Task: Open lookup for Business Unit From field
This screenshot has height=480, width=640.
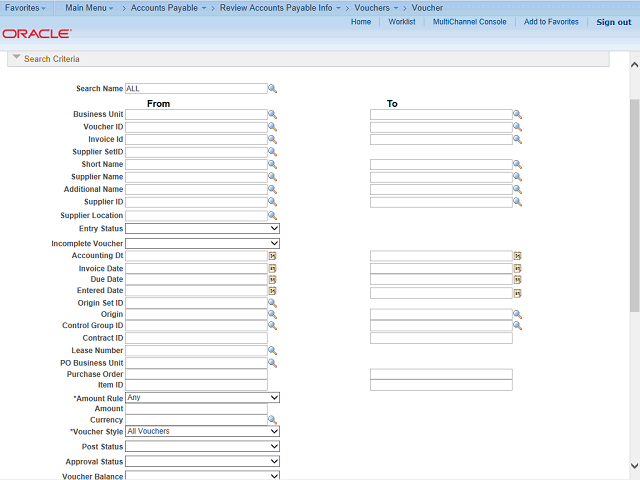Action: click(x=272, y=114)
